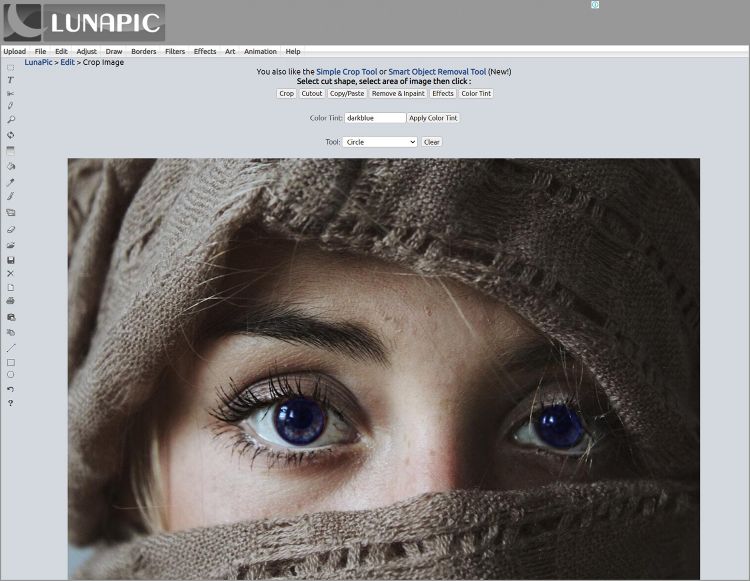Open the Adjust menu

pos(87,51)
